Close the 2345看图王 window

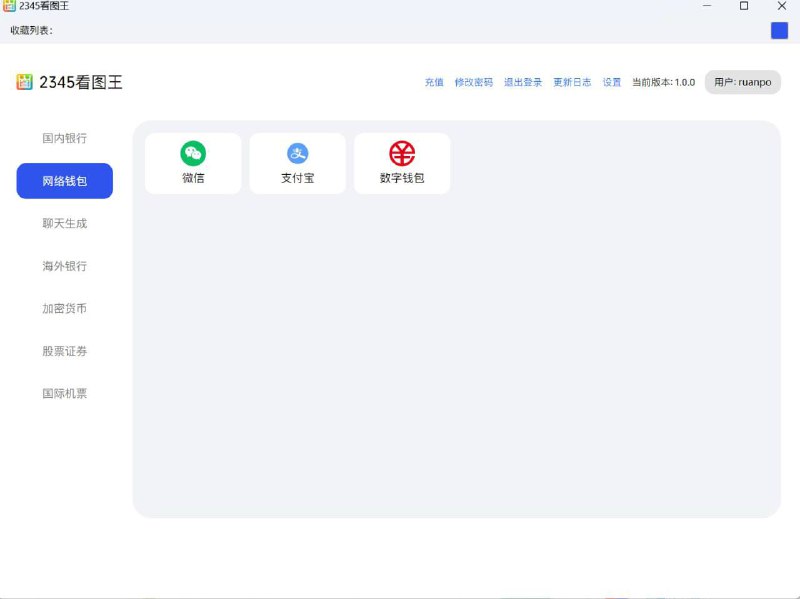coord(782,6)
